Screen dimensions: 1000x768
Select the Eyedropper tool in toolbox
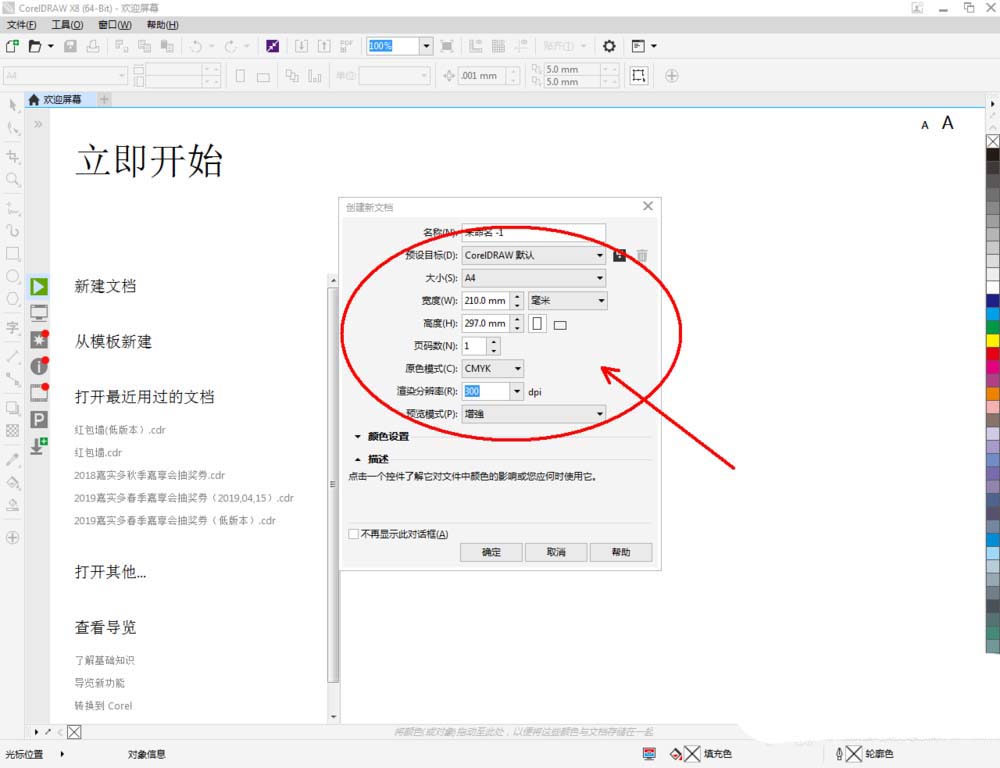click(13, 459)
